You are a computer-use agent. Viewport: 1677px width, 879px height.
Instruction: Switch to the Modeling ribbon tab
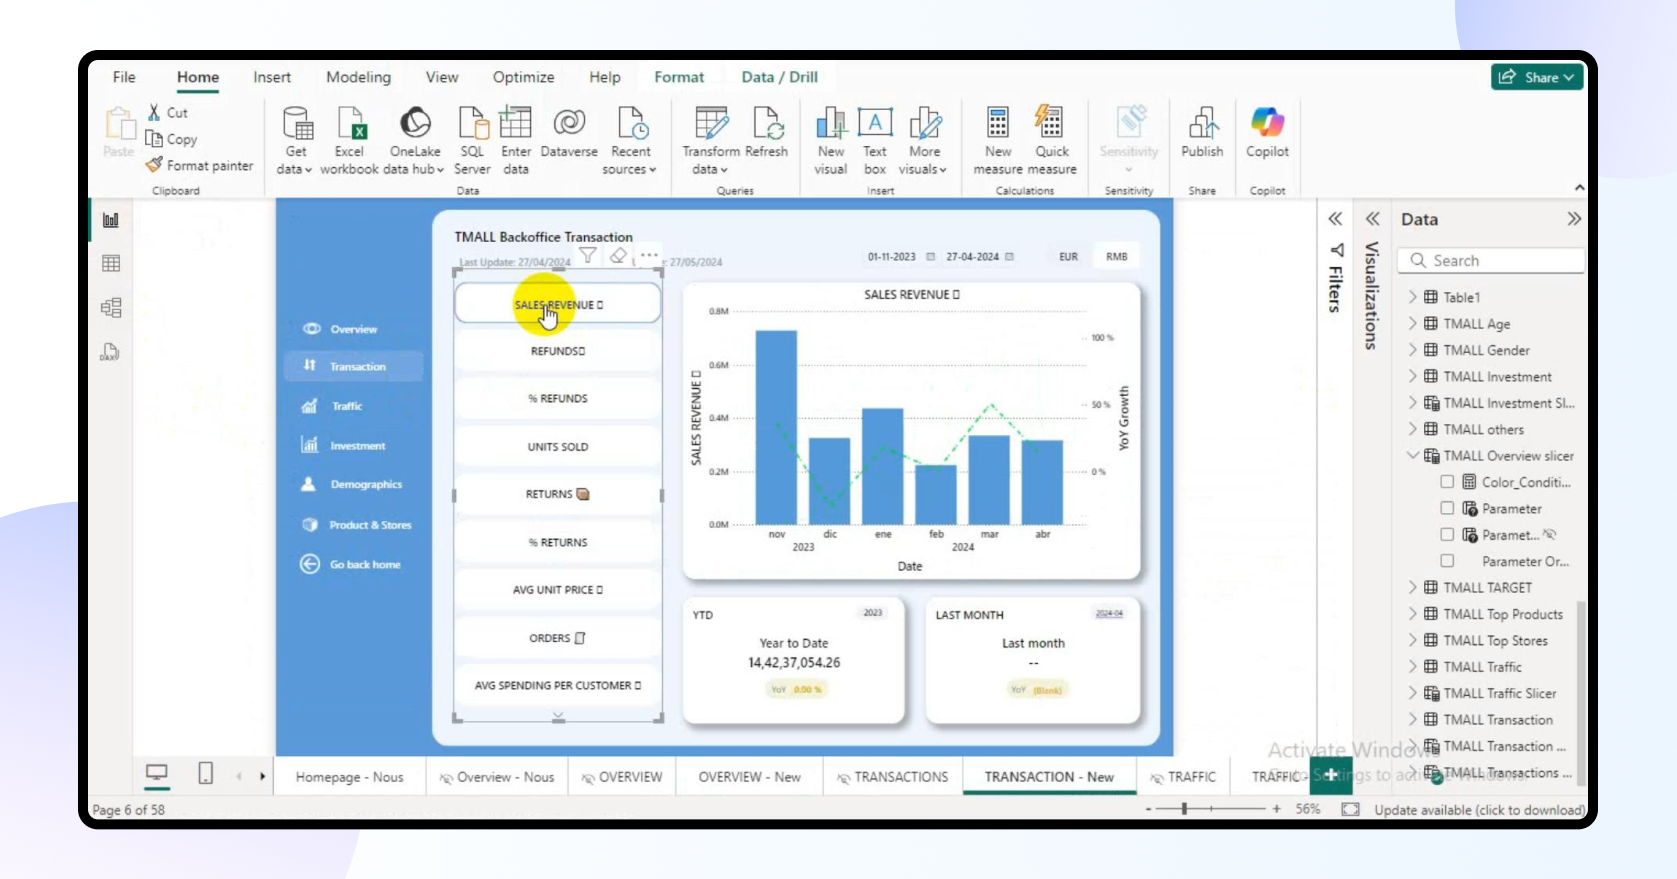tap(358, 77)
